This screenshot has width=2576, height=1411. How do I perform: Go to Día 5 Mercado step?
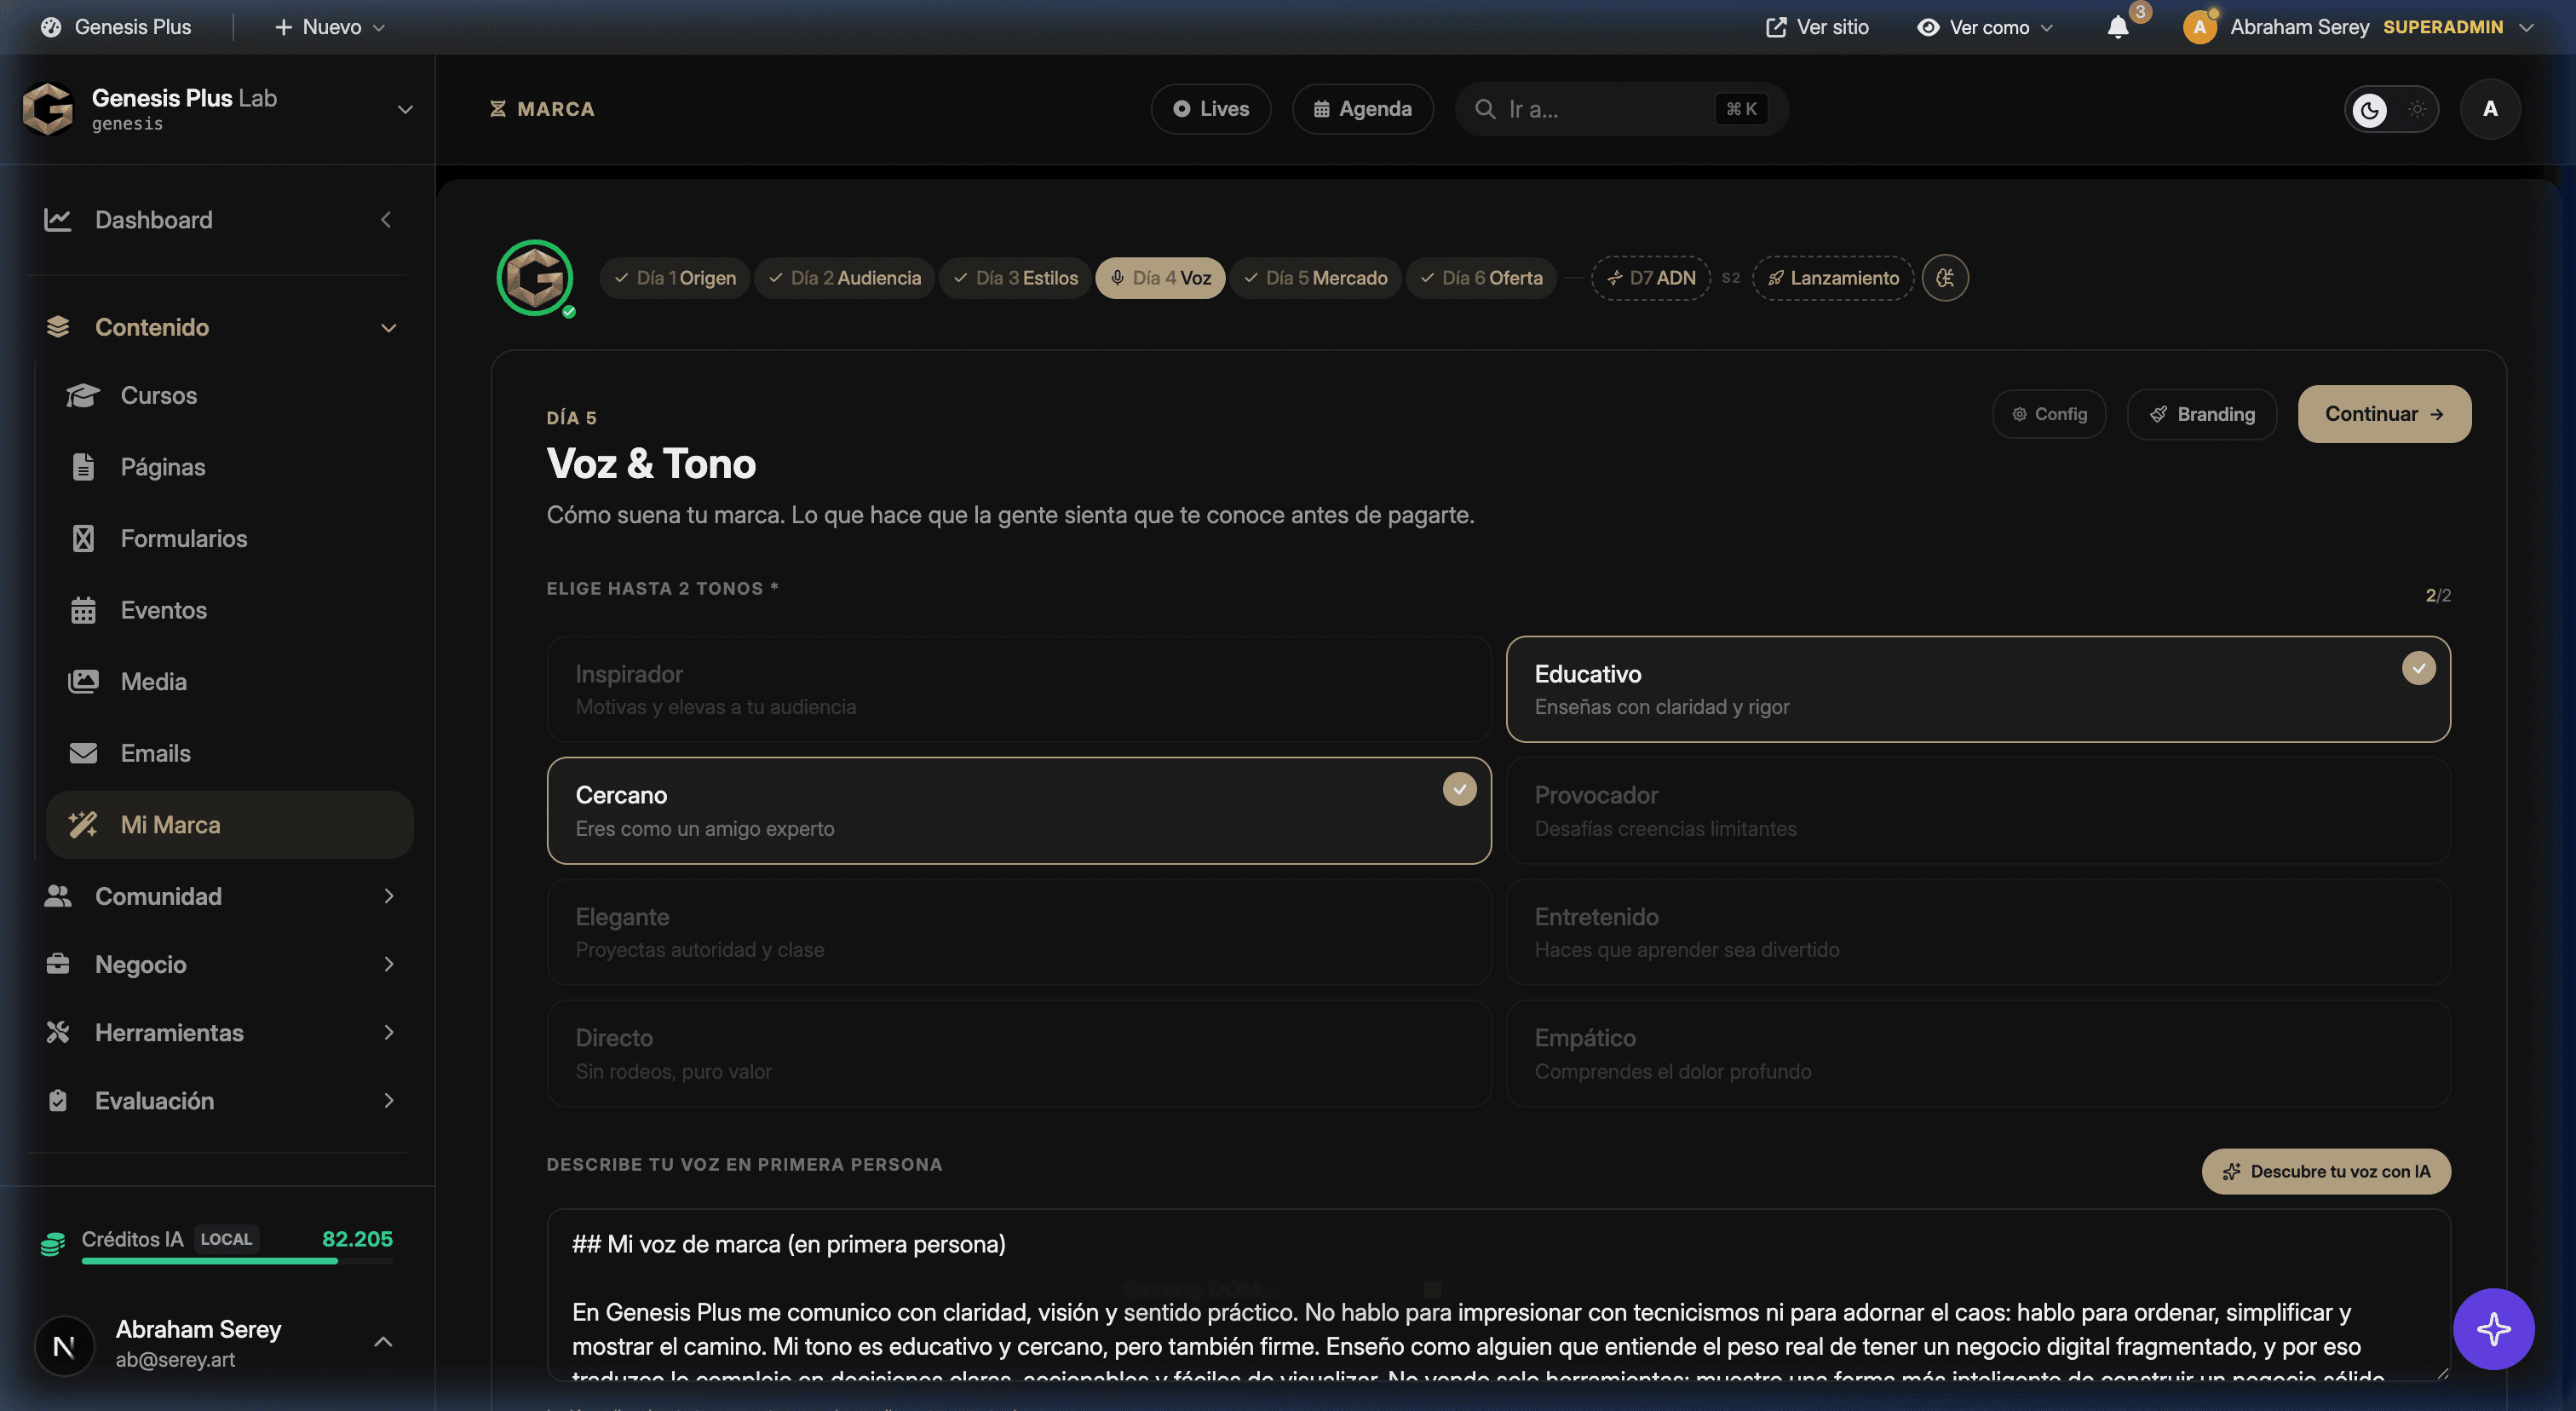coord(1316,278)
